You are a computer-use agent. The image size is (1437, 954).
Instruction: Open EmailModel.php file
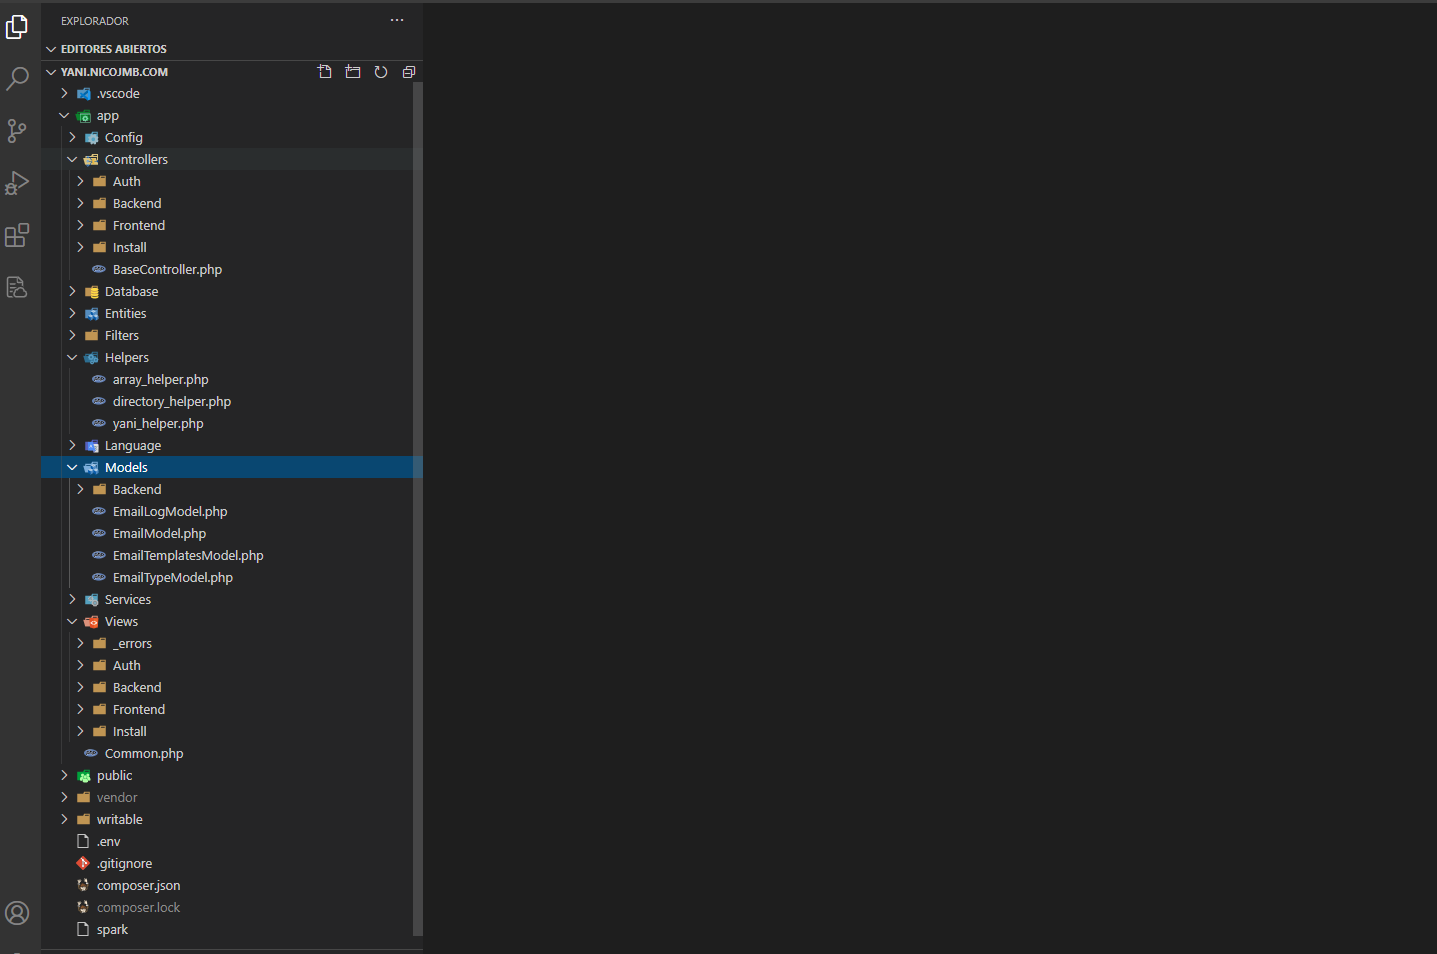(159, 534)
